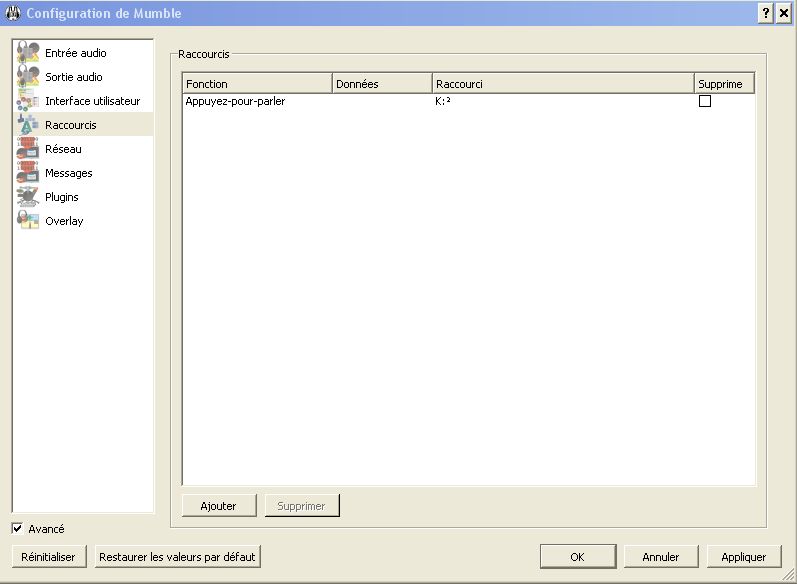
Task: Click the Données column header
Action: (382, 83)
